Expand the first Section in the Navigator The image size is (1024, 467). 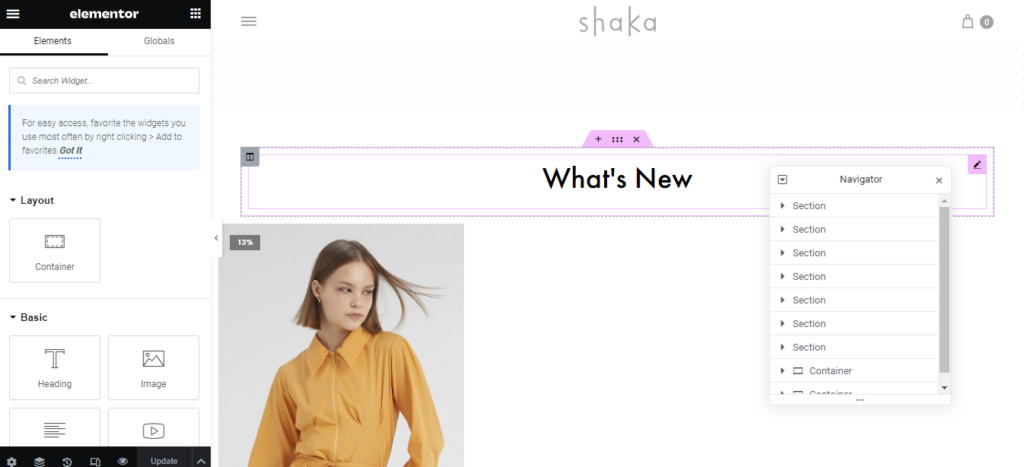782,206
